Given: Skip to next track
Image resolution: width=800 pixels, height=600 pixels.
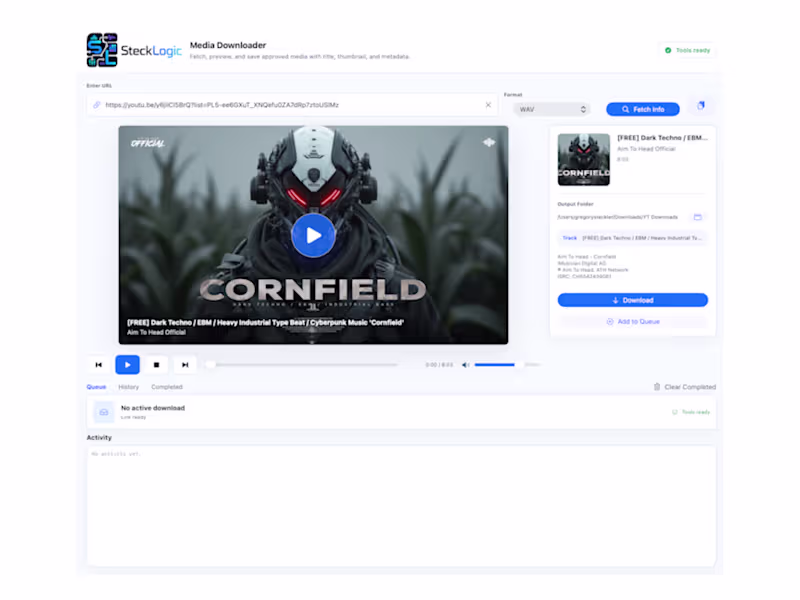Looking at the screenshot, I should [185, 365].
